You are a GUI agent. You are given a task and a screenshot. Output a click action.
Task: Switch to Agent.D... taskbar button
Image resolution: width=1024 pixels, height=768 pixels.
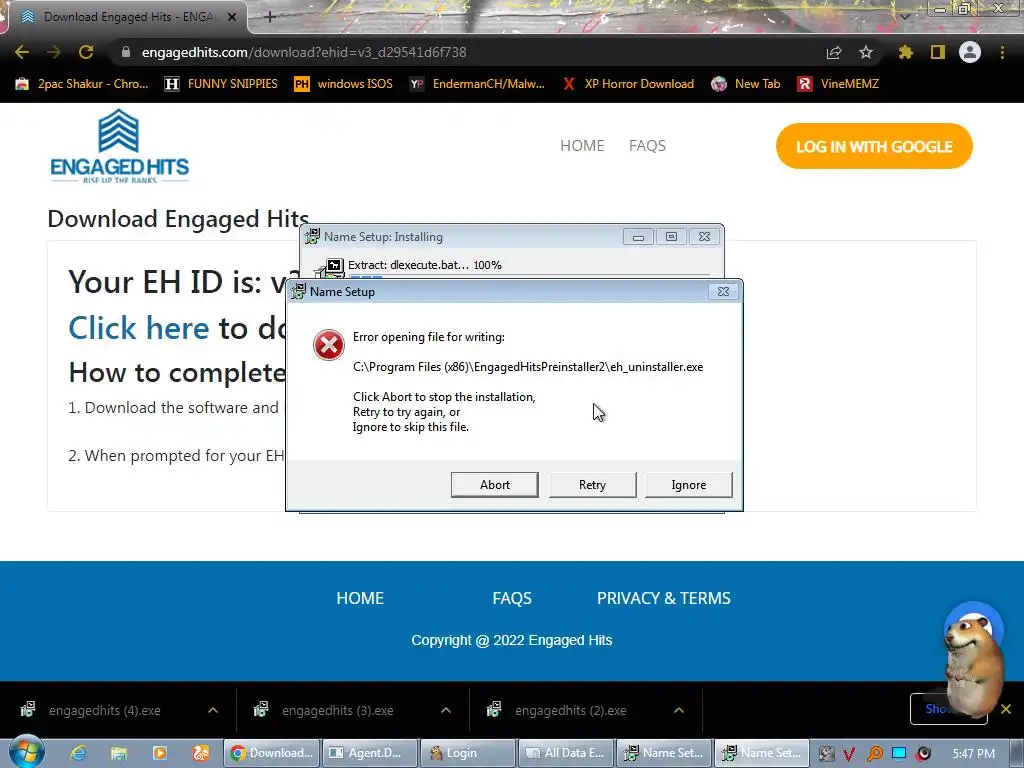[x=370, y=753]
